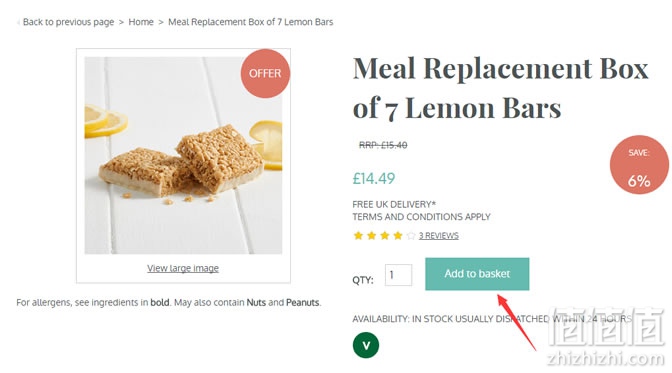The height and width of the screenshot is (373, 672).
Task: Add the item to basket
Action: [477, 274]
